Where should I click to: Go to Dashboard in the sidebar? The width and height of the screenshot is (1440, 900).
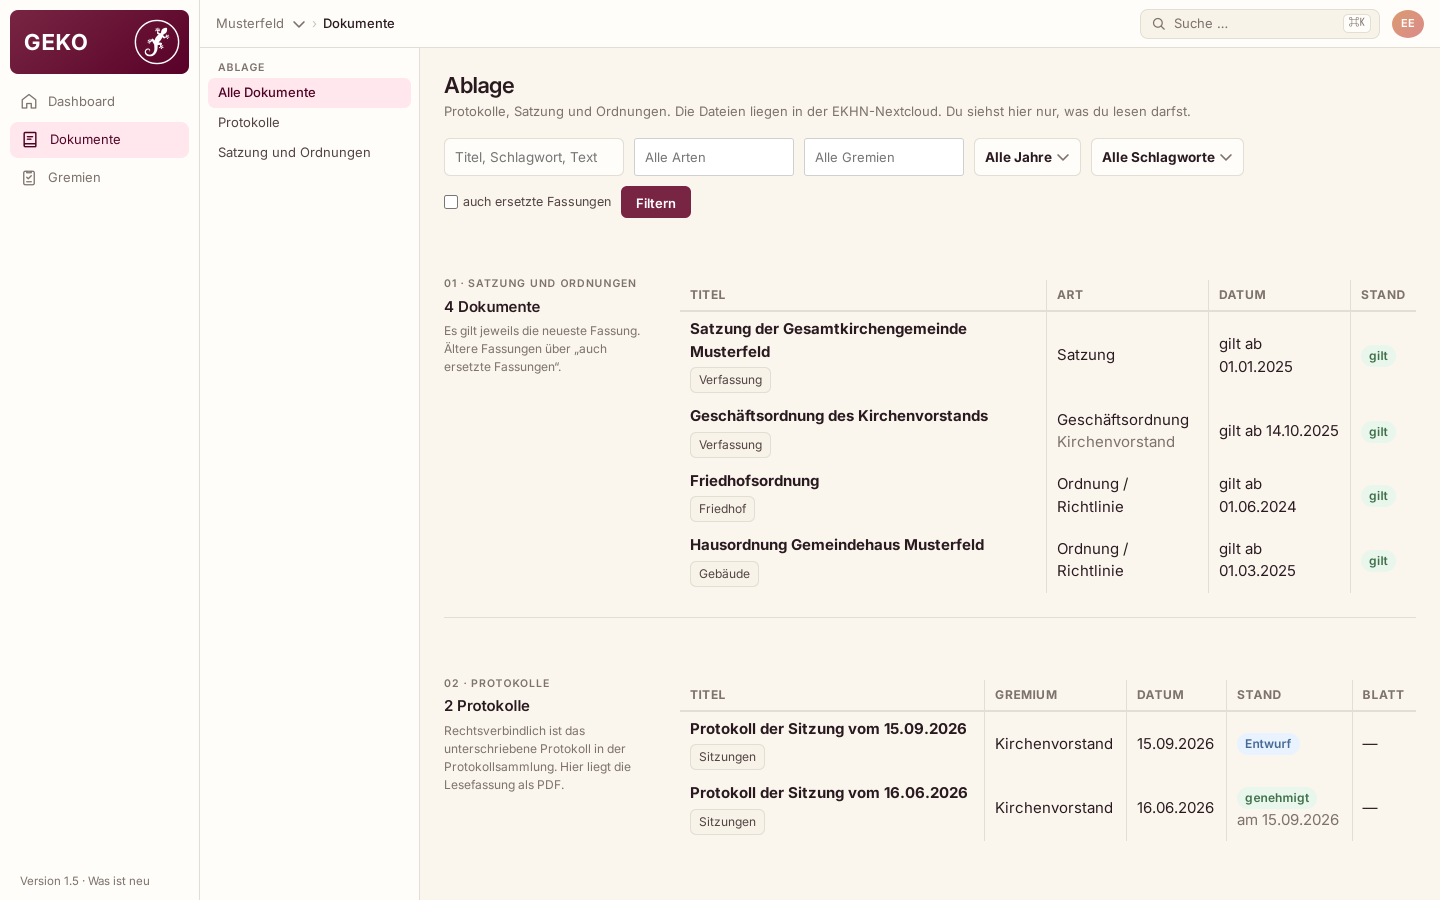[99, 101]
